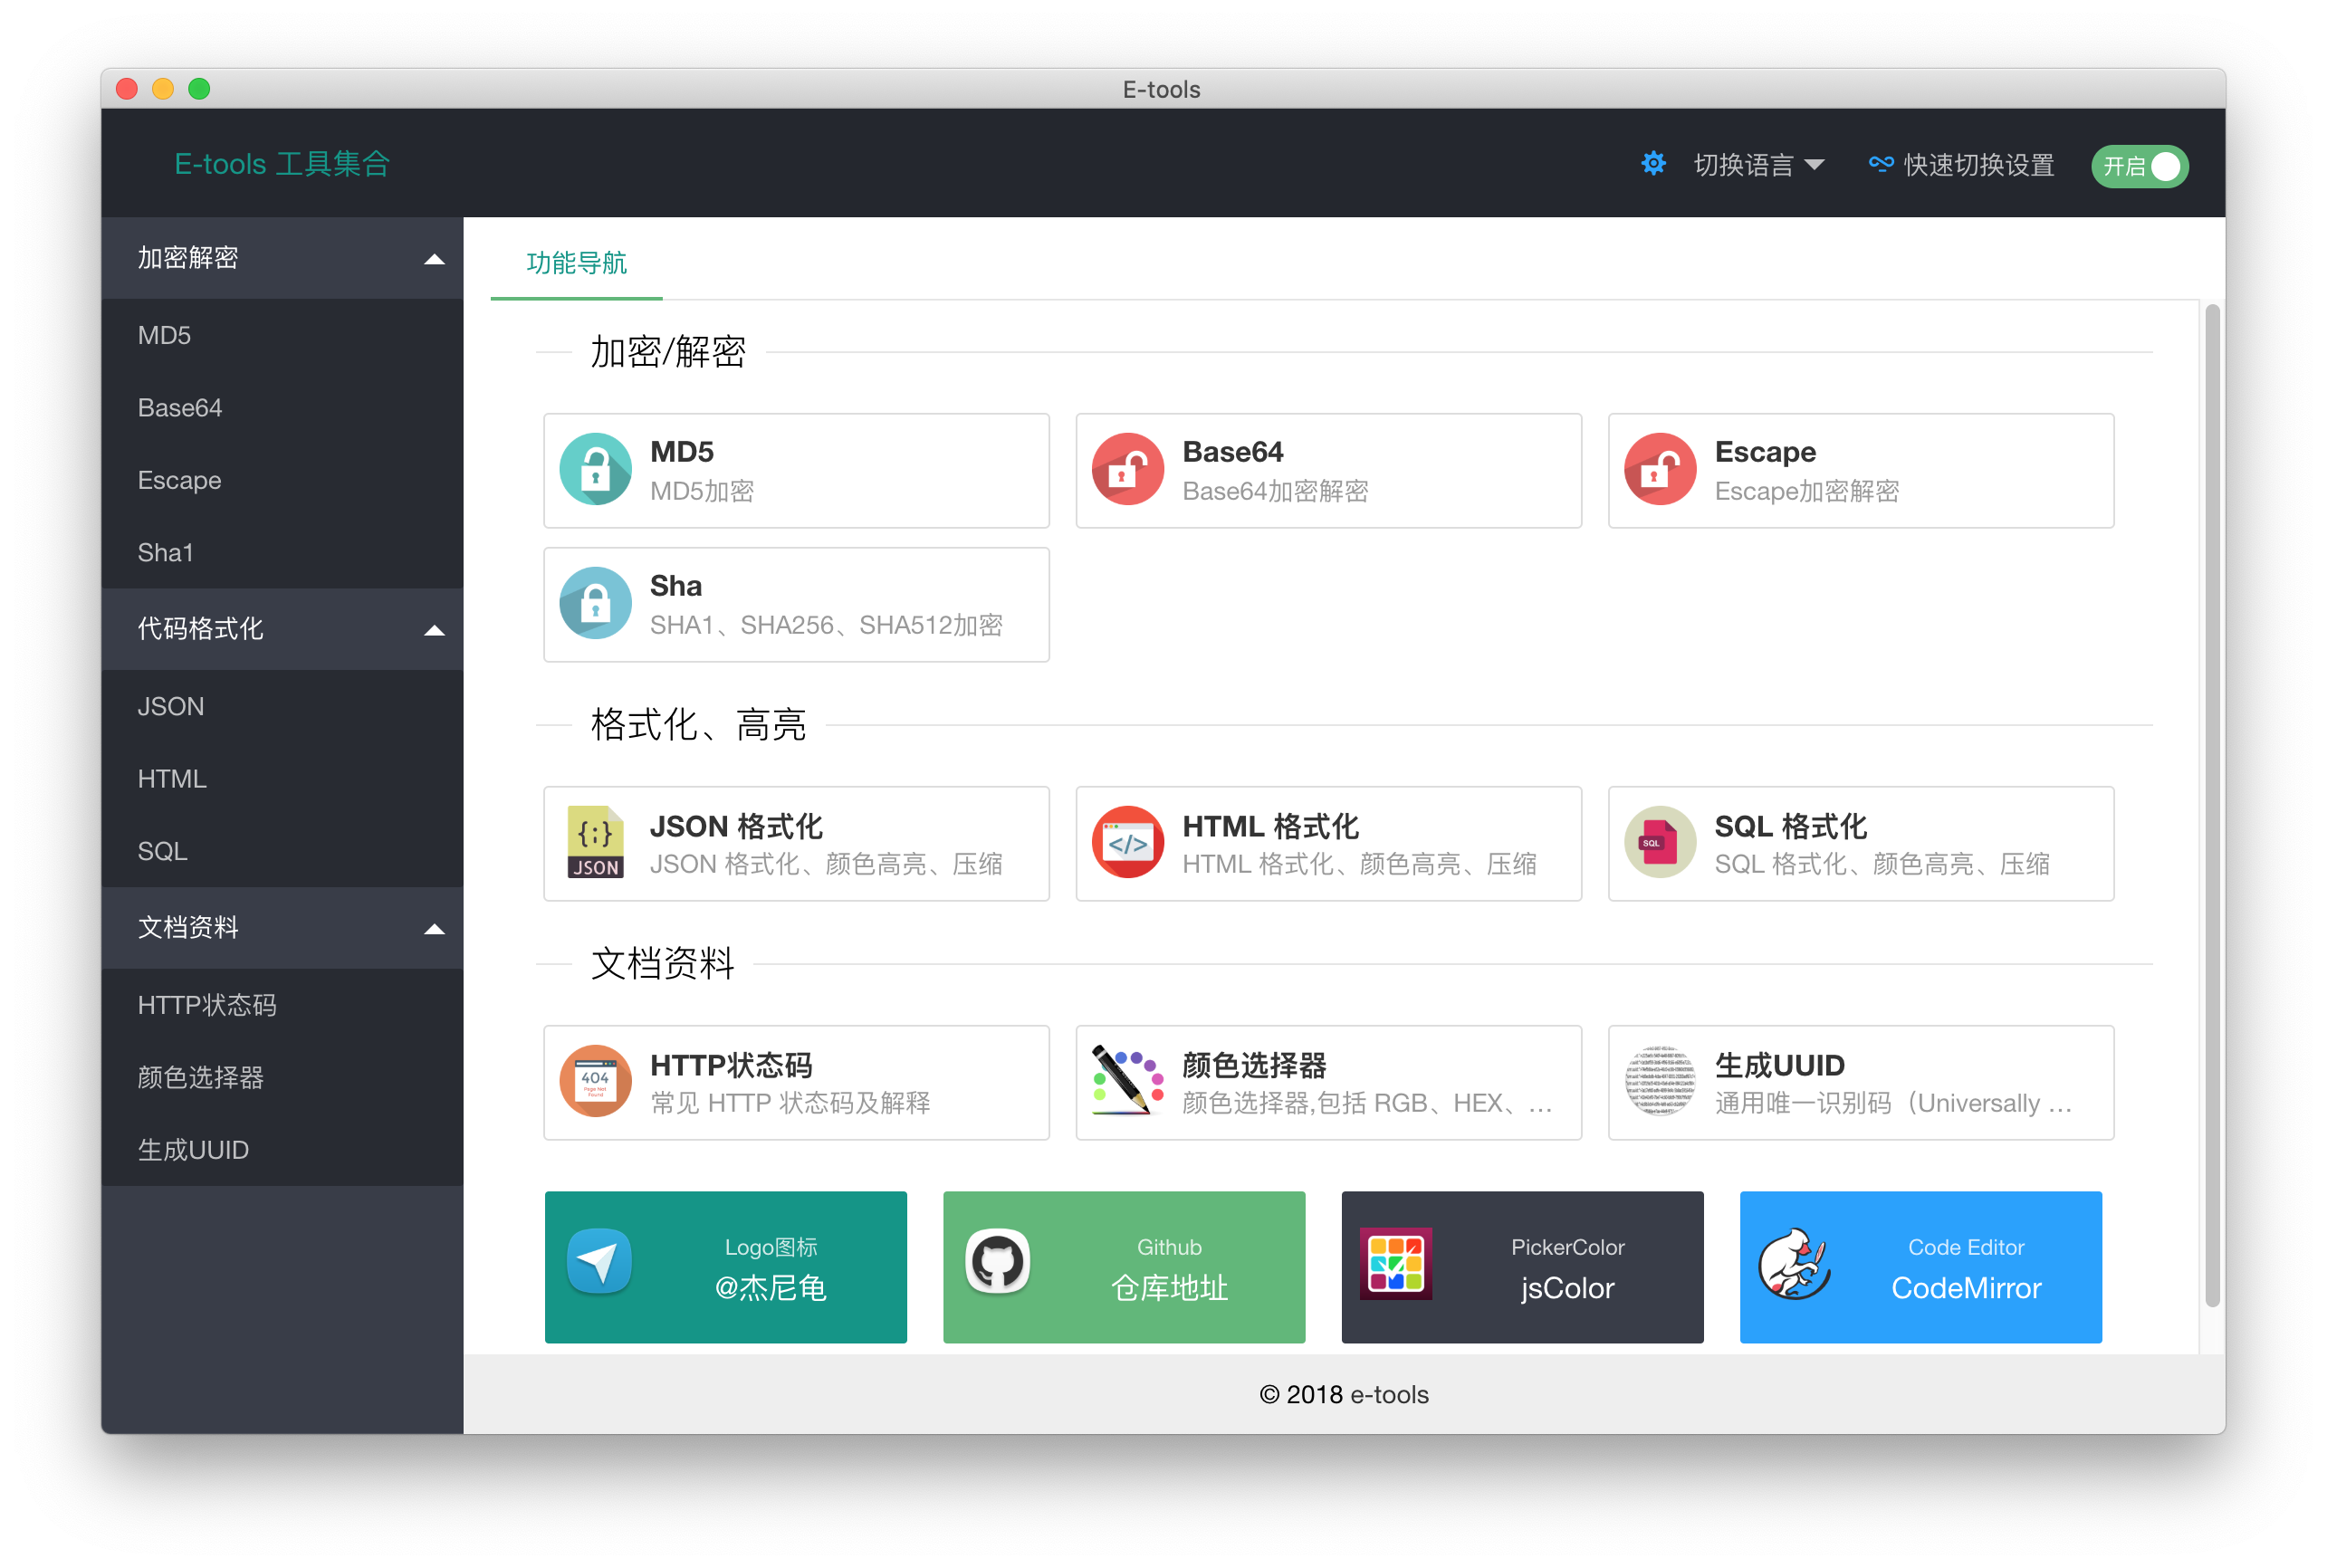Image resolution: width=2327 pixels, height=1568 pixels.
Task: Open the Github 仓库地址 link
Action: (1124, 1266)
